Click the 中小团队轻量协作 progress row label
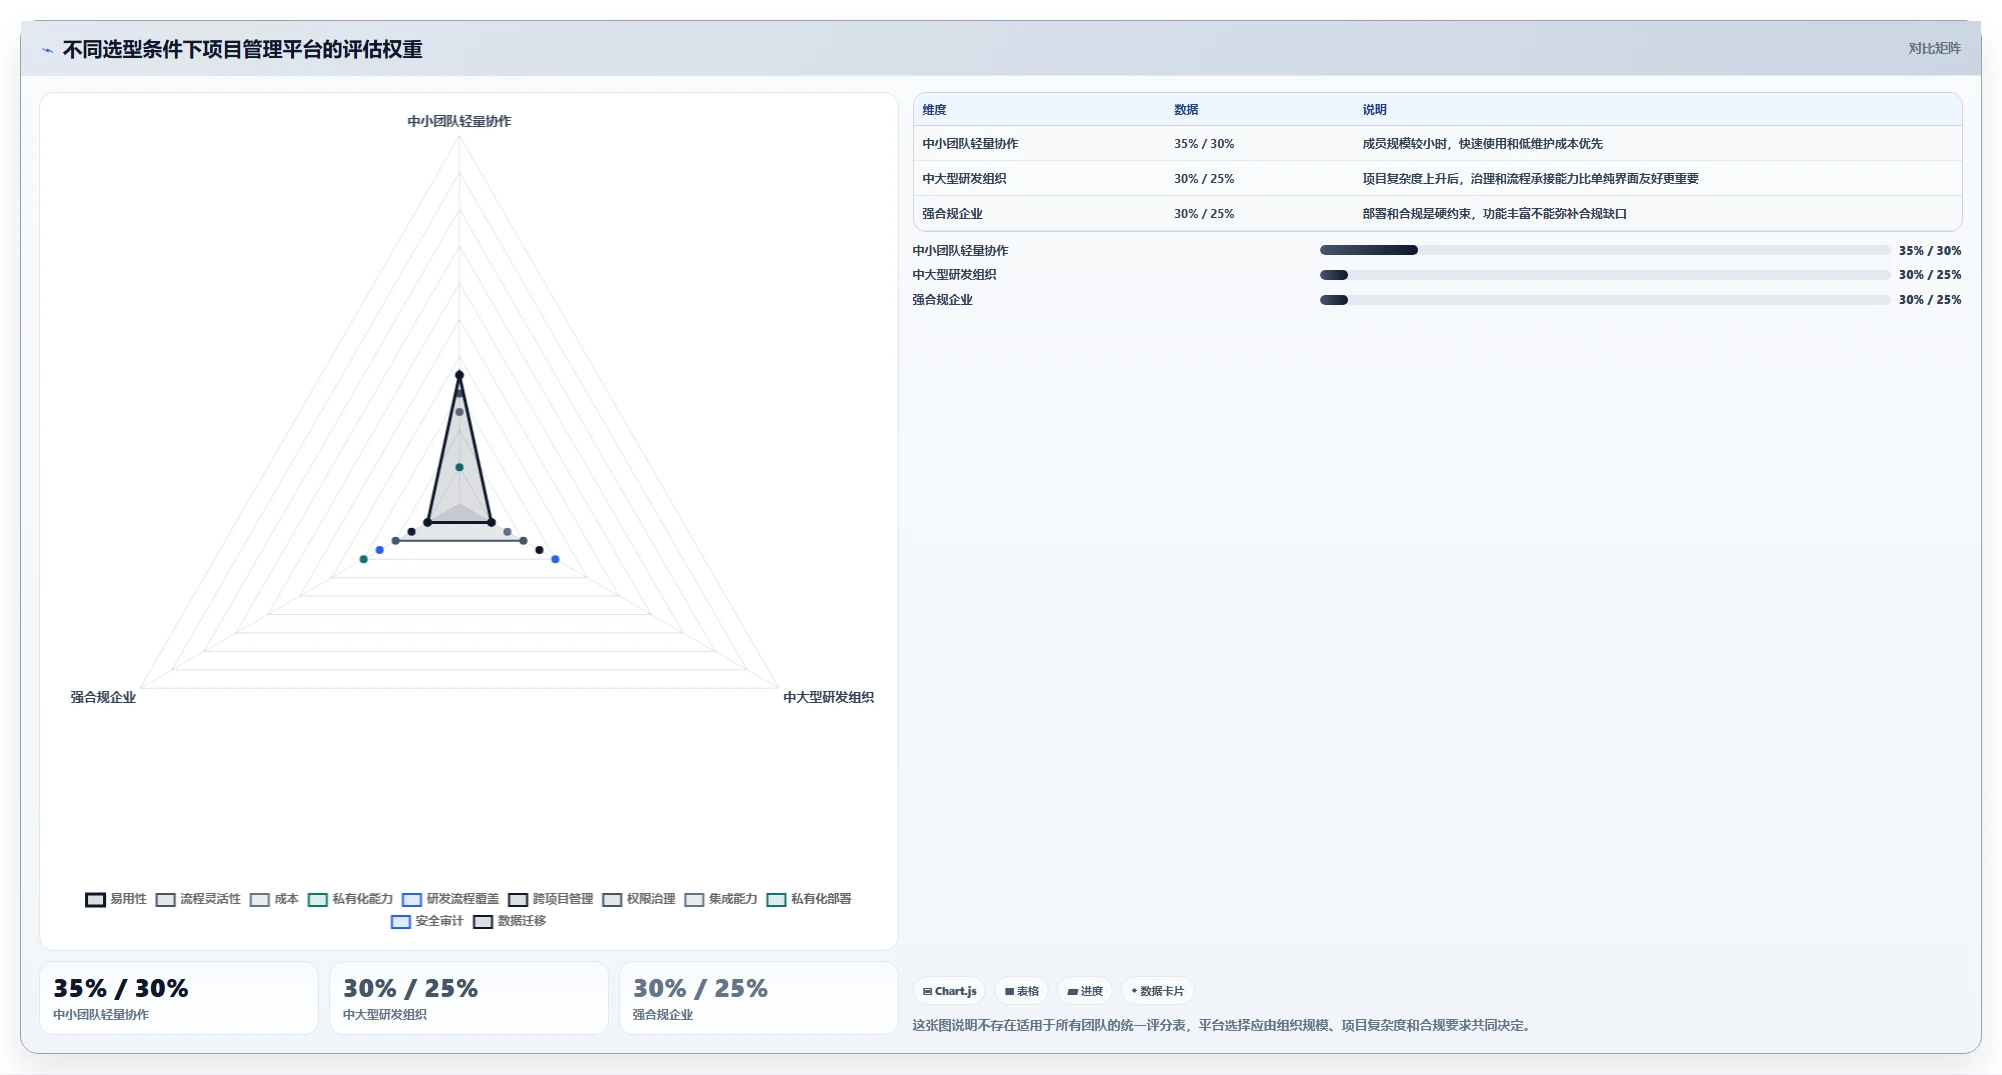The height and width of the screenshot is (1075, 2002). [960, 251]
